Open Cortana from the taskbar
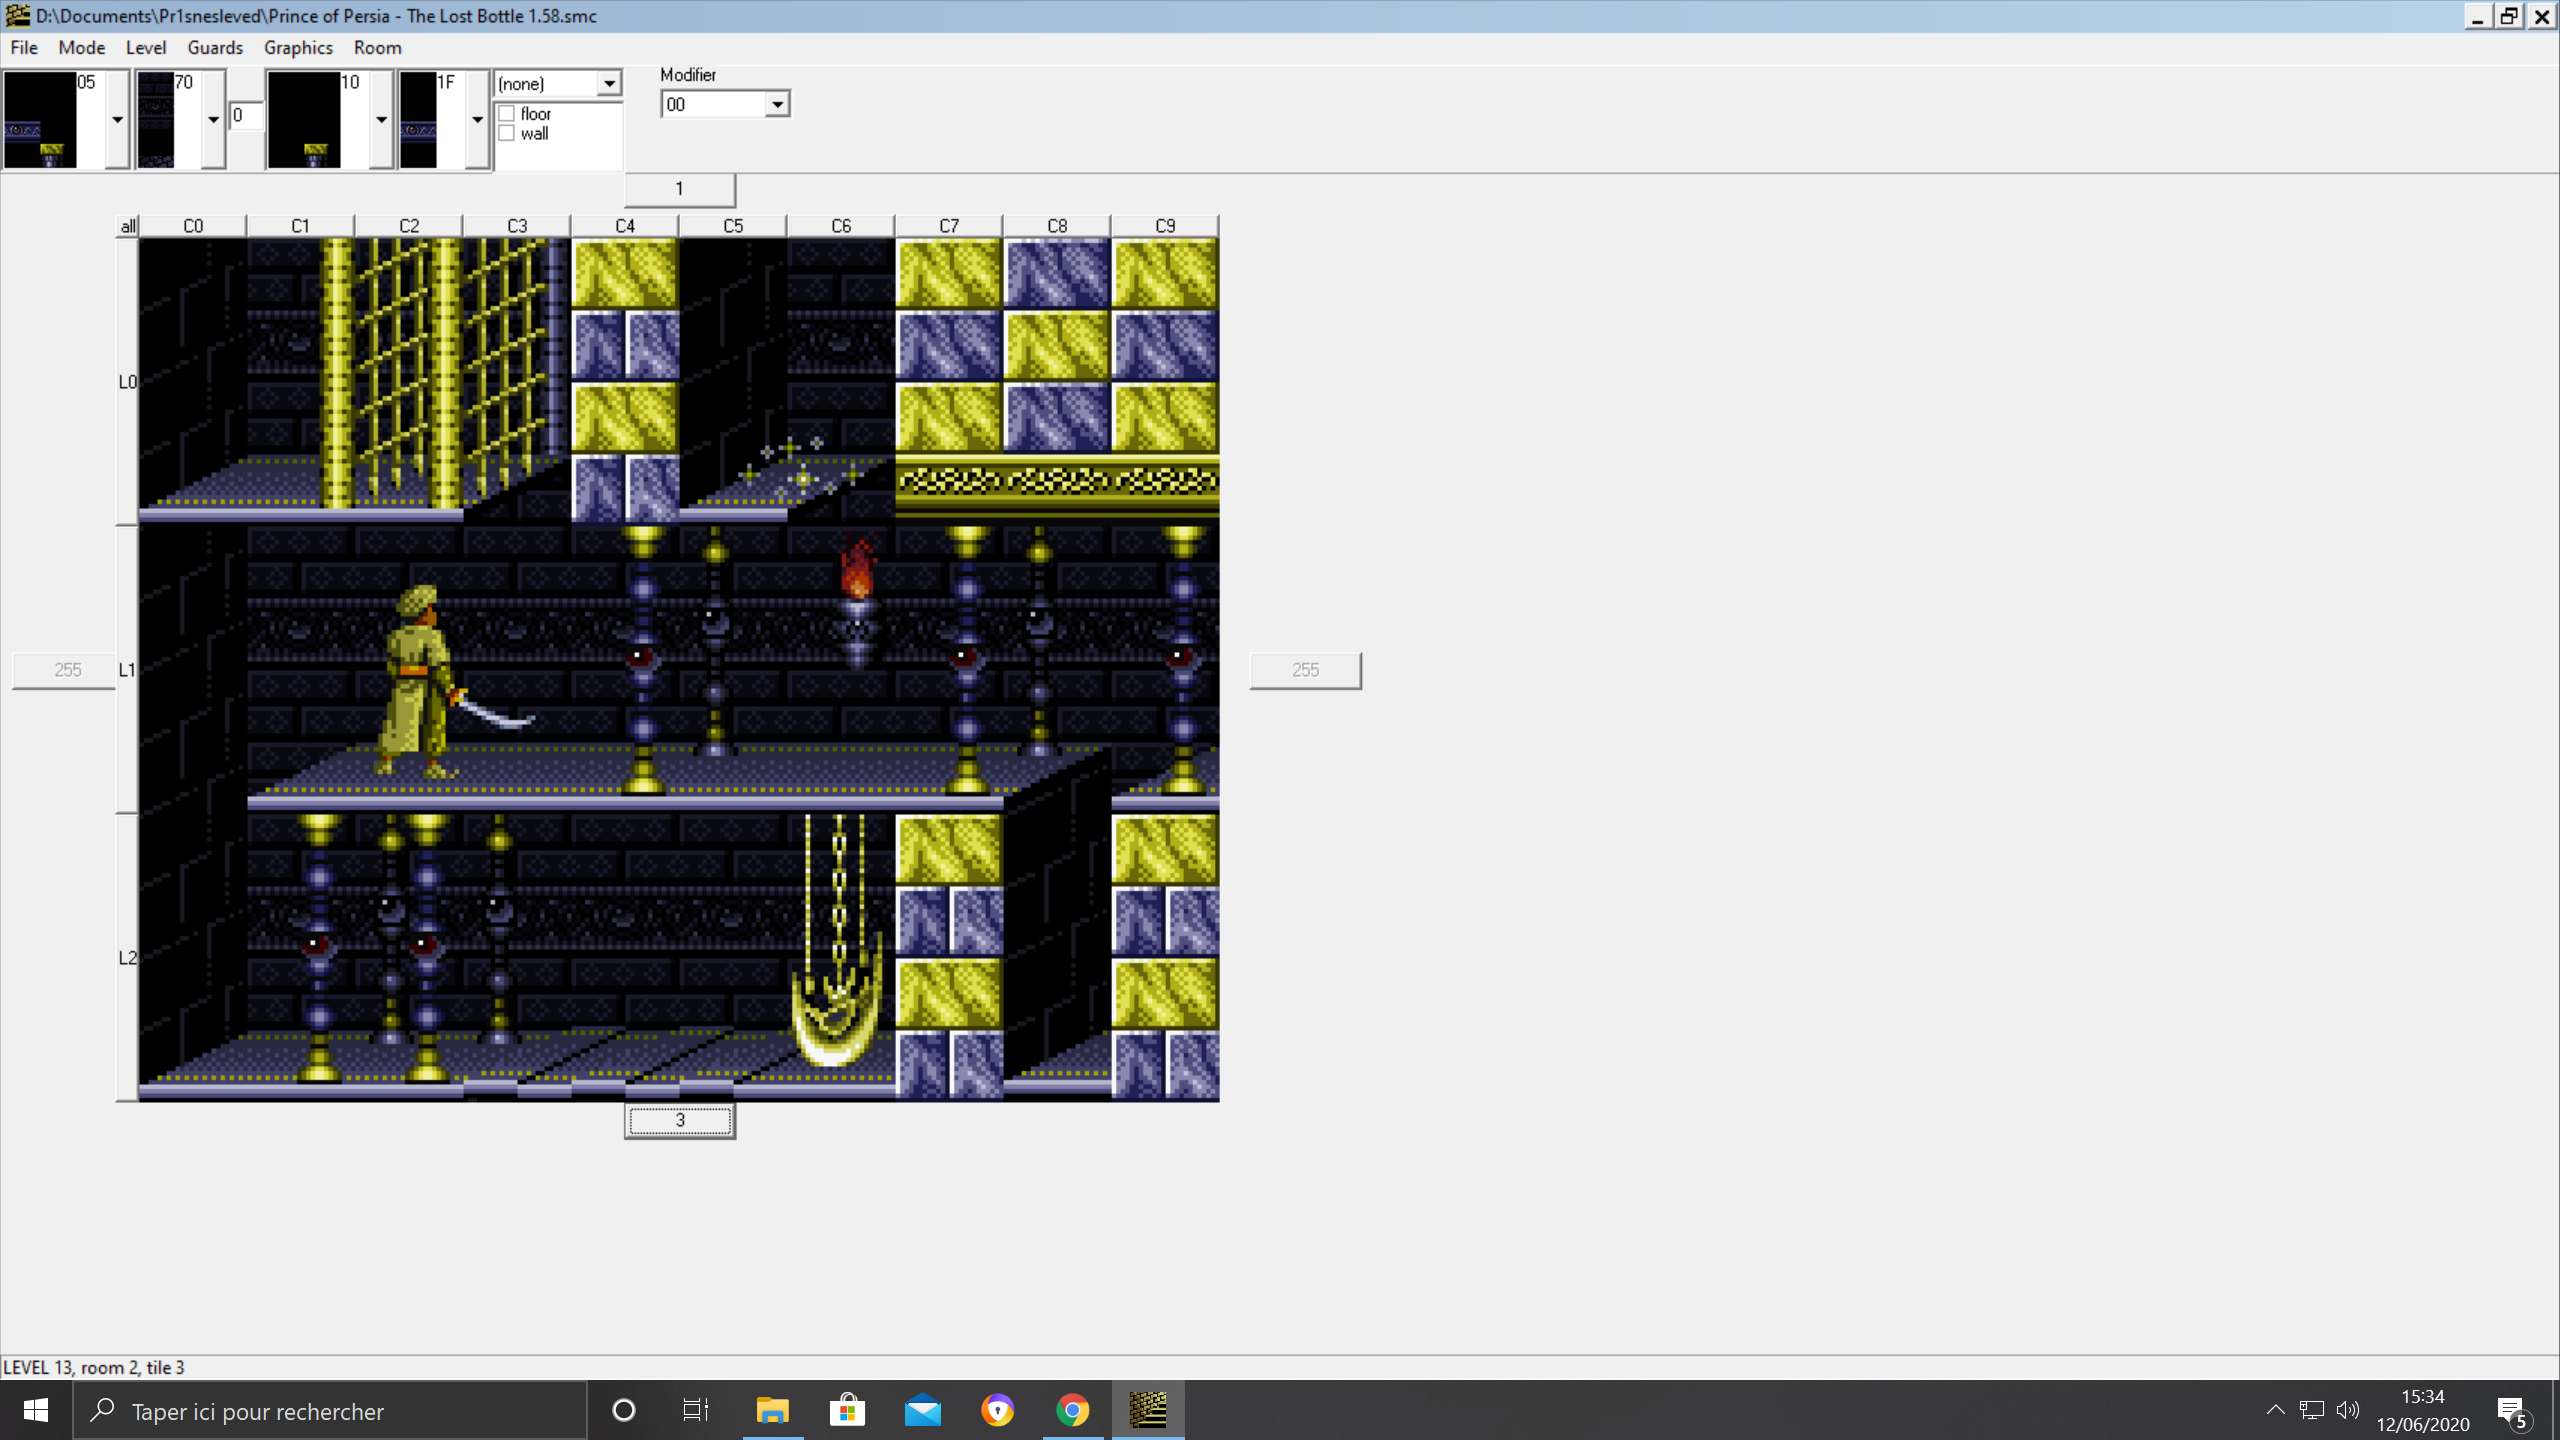2560x1440 pixels. point(624,1410)
